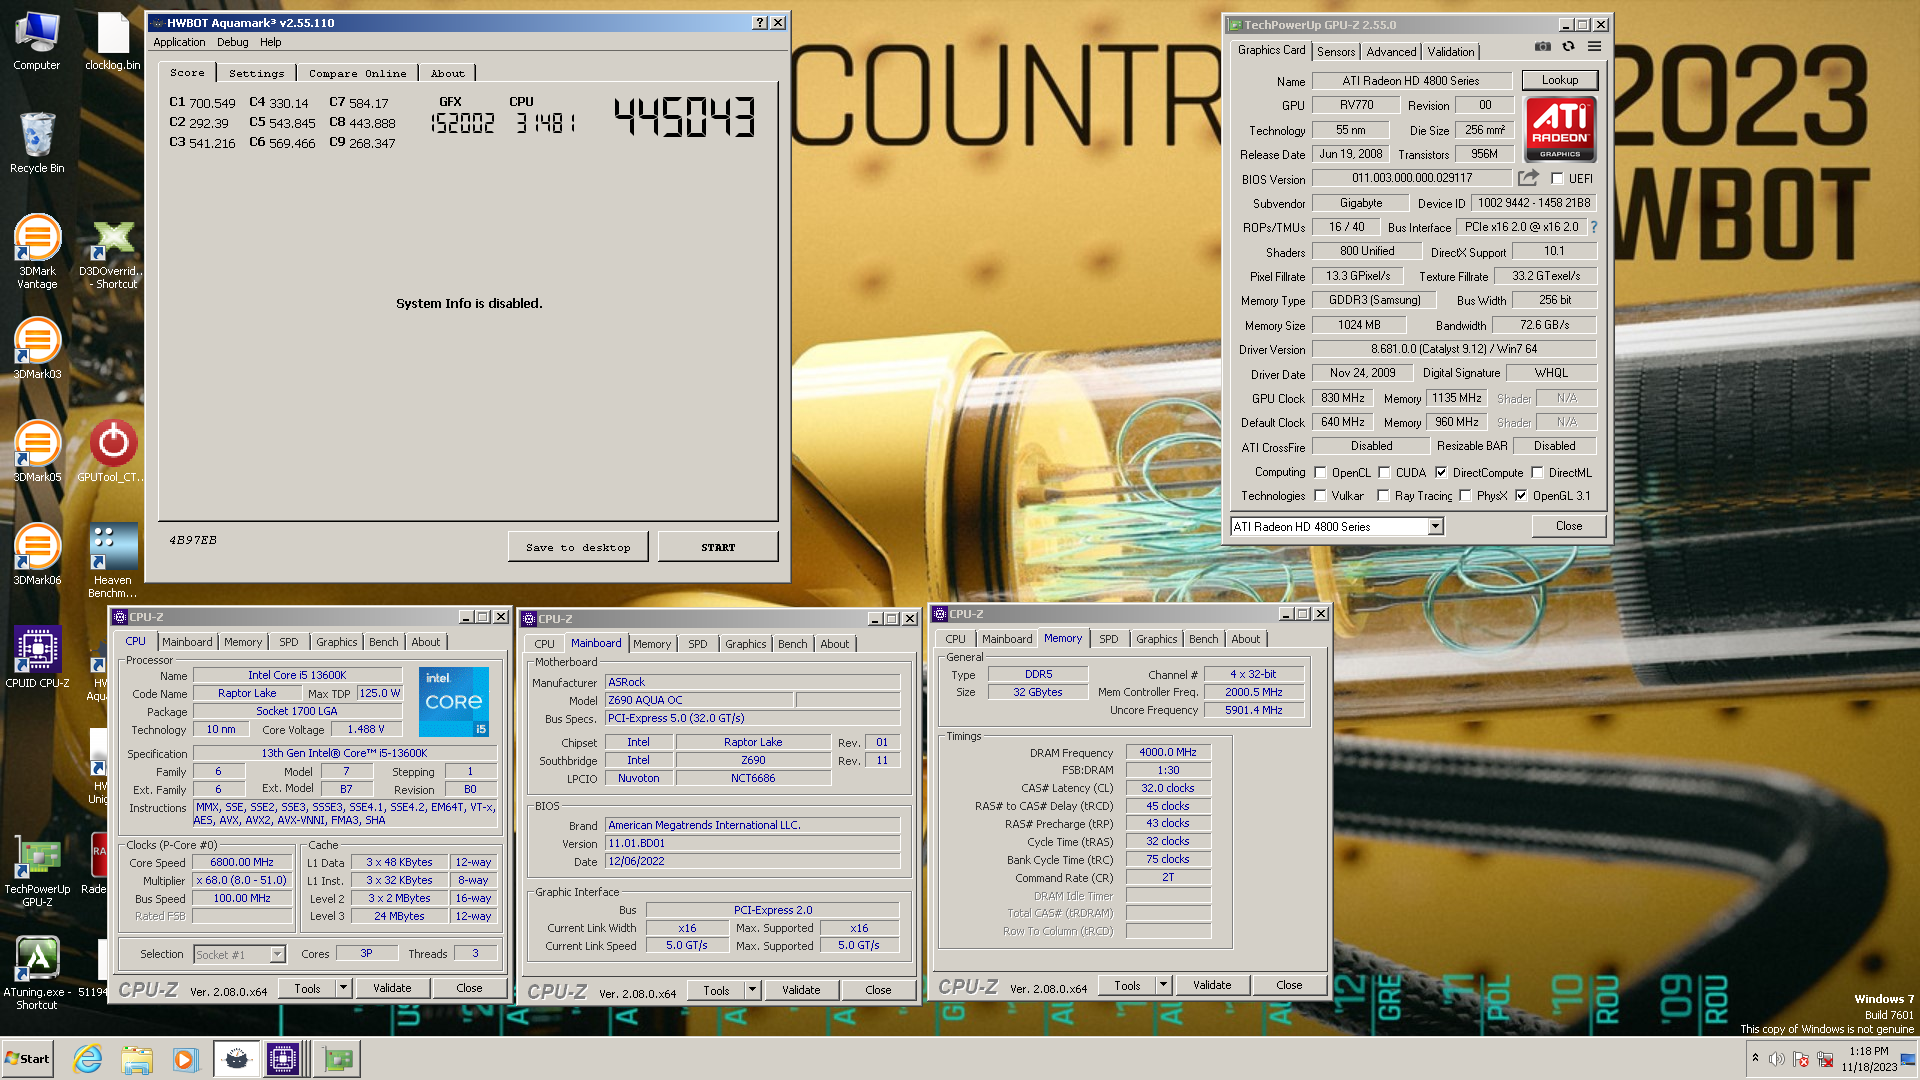Toggle the UEFI checkbox in GPU-Z
The width and height of the screenshot is (1920, 1080).
click(1557, 179)
